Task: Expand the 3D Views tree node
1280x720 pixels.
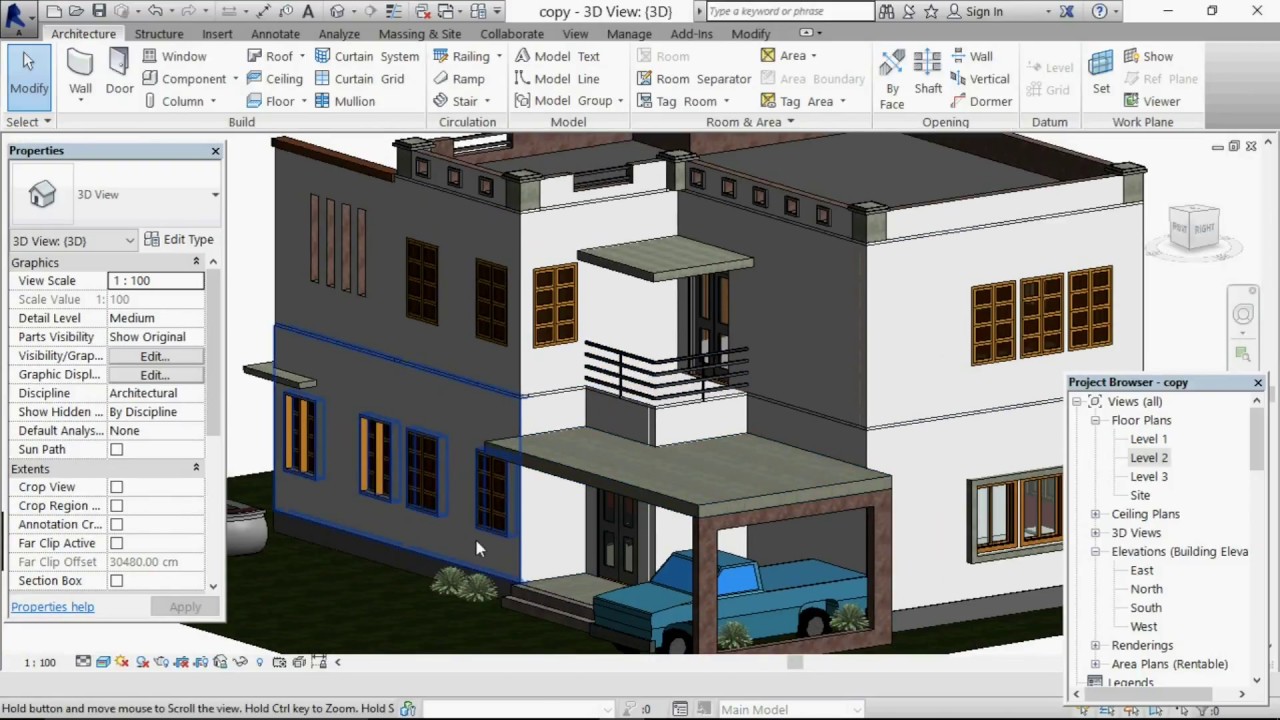Action: [1095, 533]
